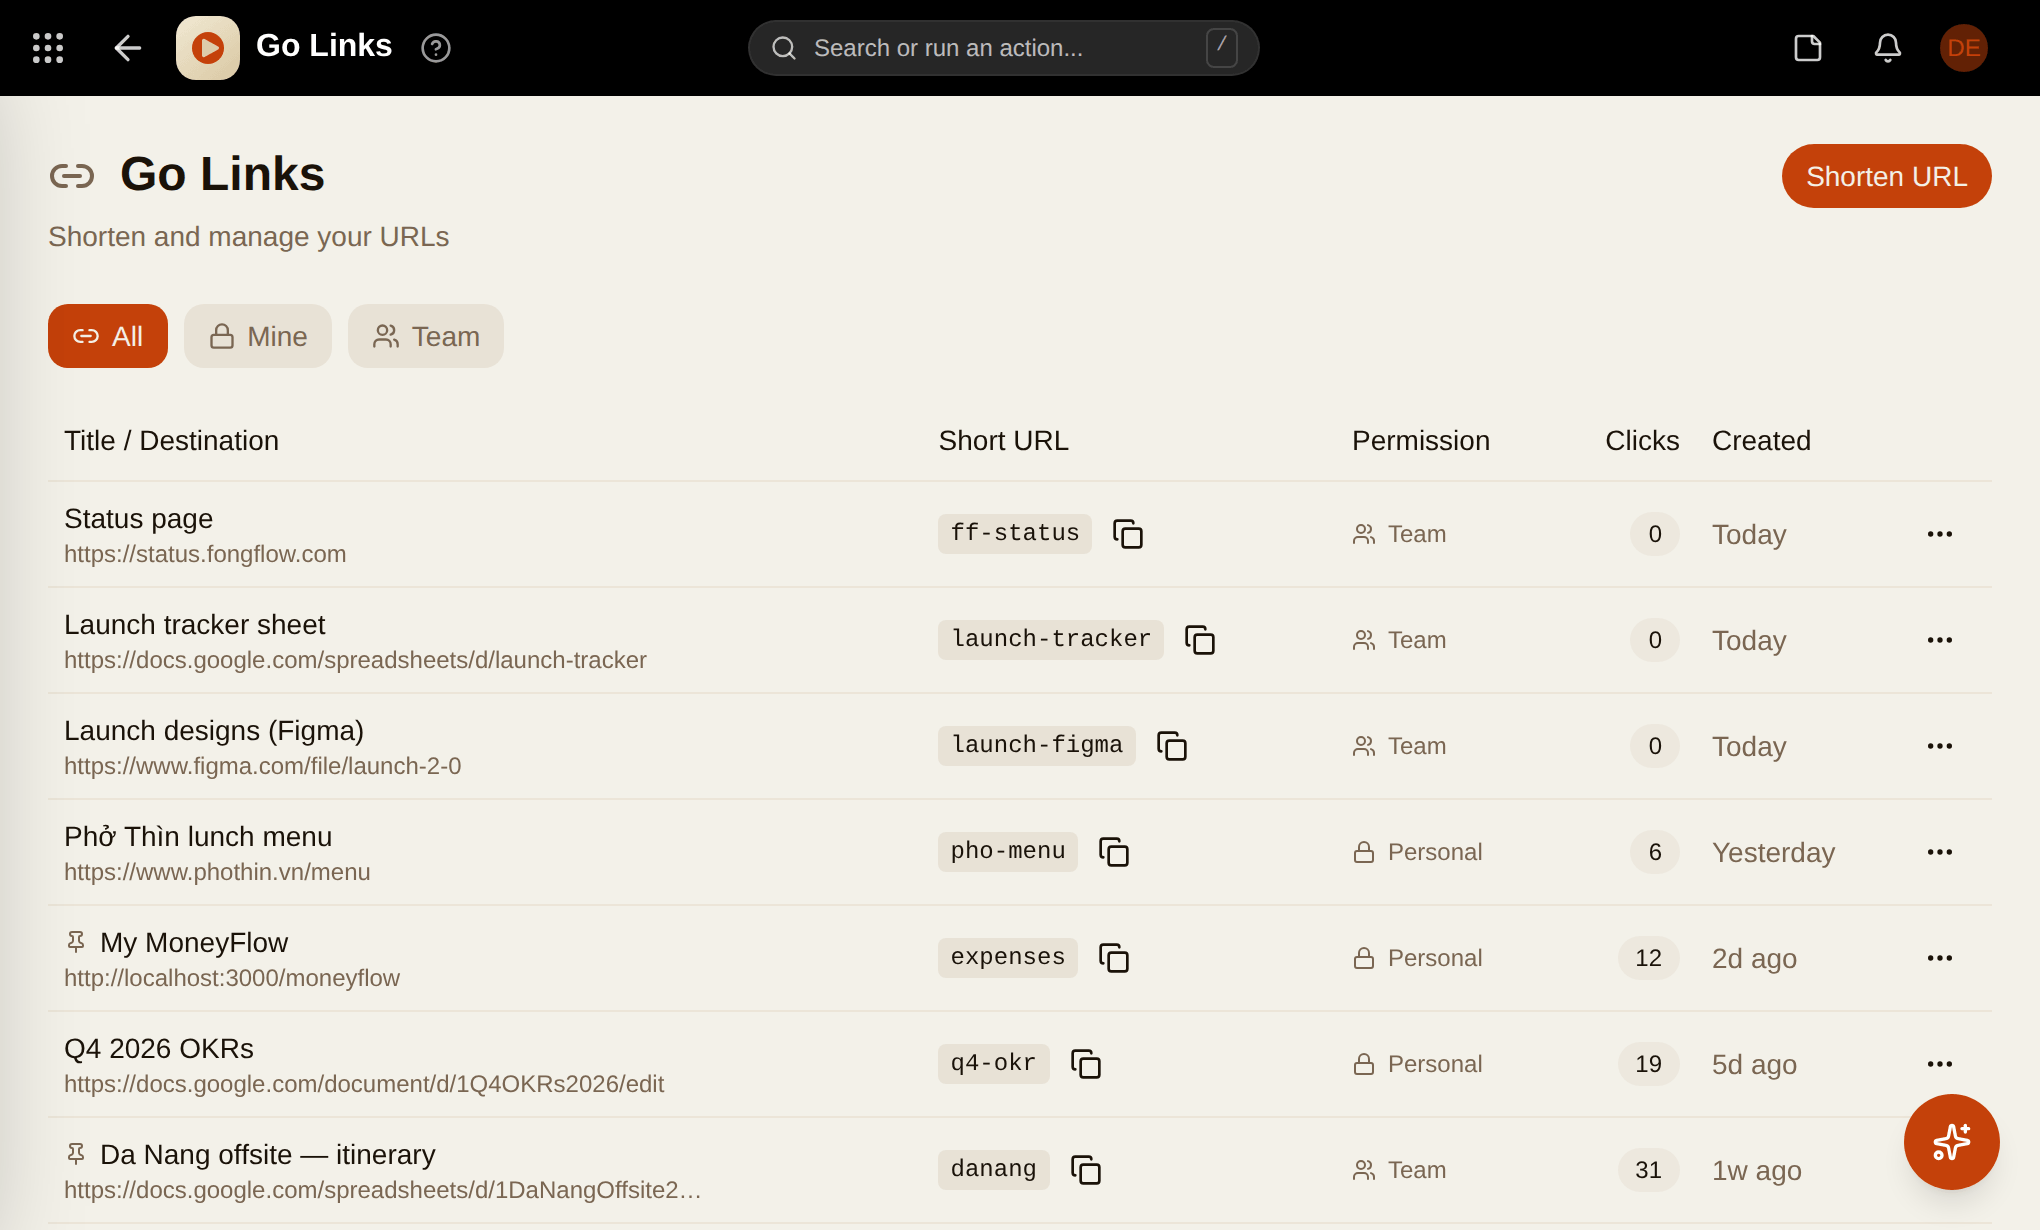Copy the launch-figma short URL

coord(1172,746)
